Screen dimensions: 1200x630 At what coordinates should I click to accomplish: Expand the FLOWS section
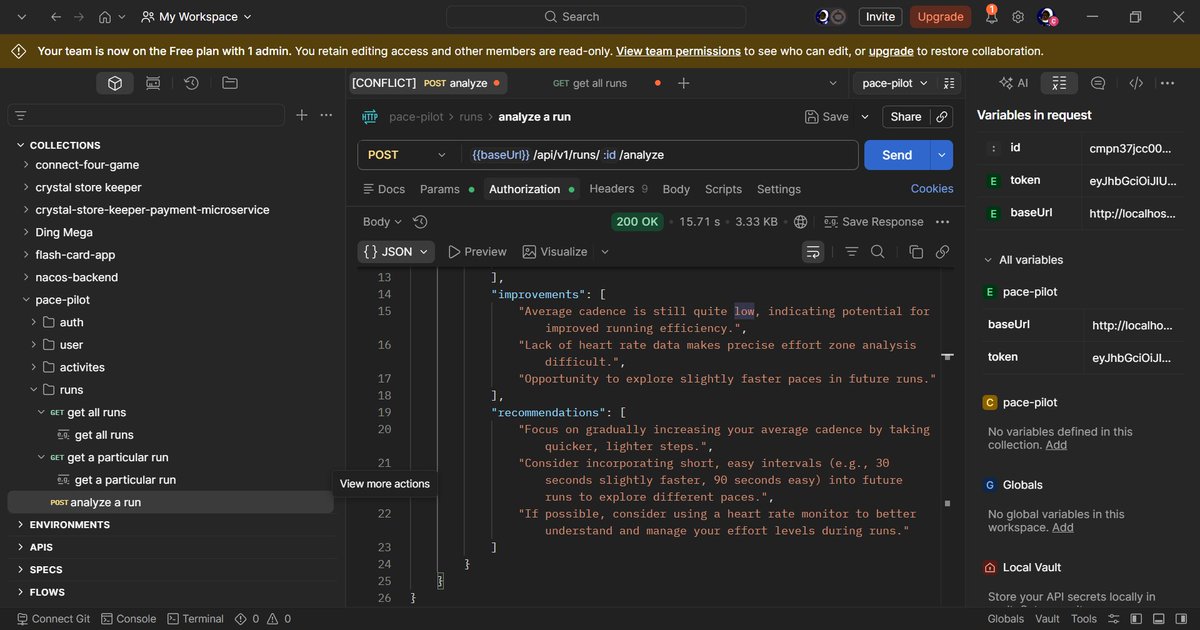21,592
